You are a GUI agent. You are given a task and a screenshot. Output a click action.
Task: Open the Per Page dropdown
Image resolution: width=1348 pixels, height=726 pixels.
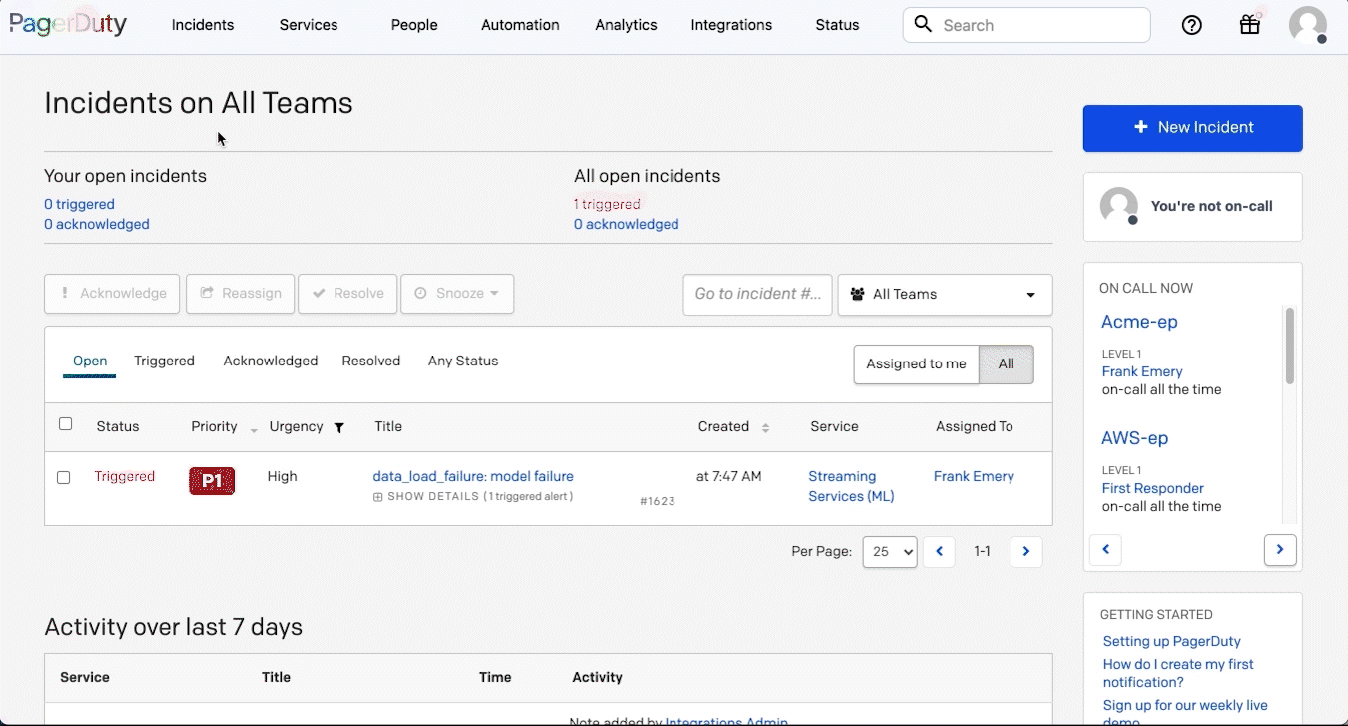[x=889, y=551]
